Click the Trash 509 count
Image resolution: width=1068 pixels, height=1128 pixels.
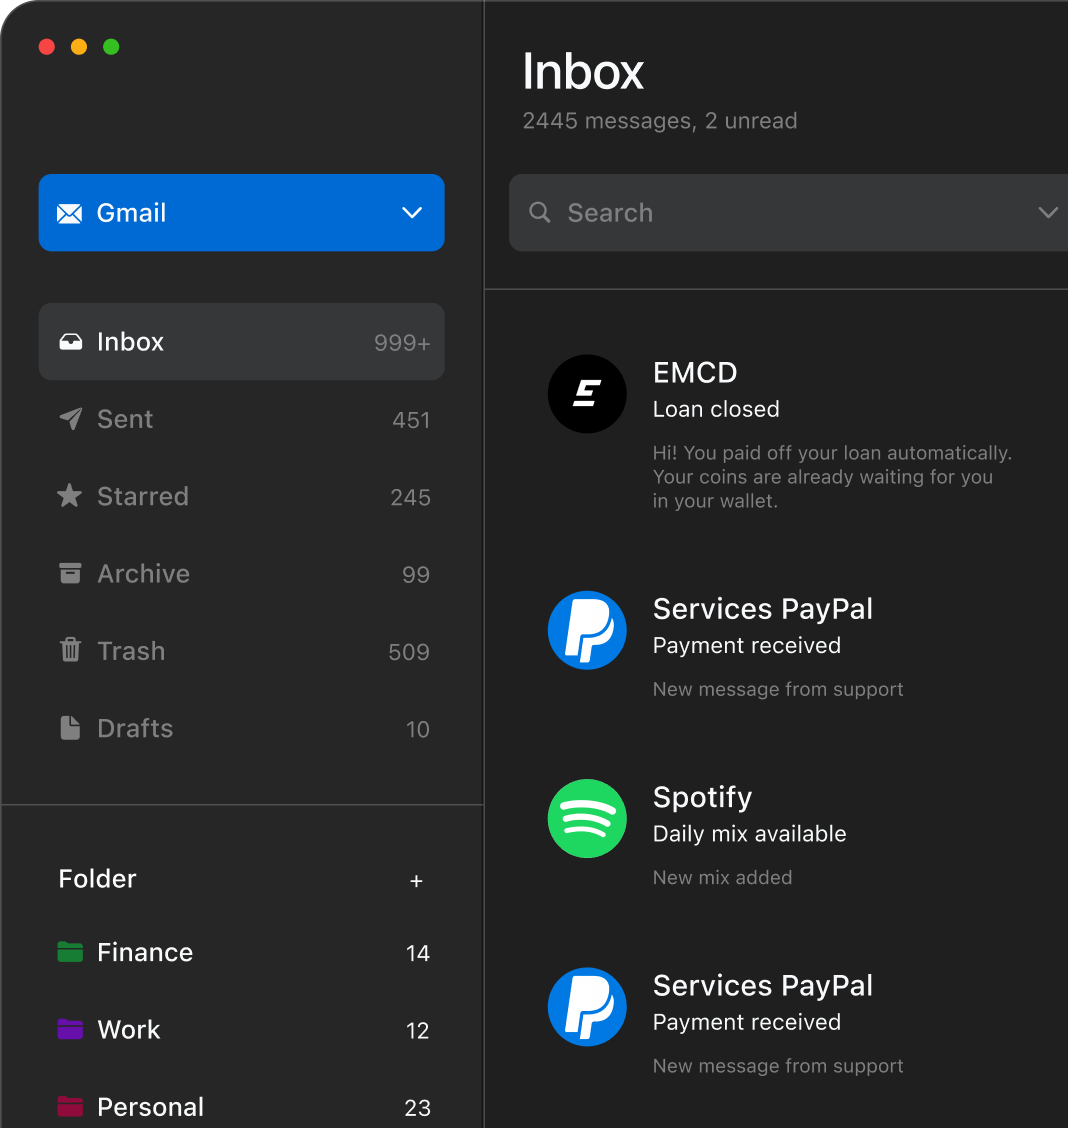coord(409,652)
